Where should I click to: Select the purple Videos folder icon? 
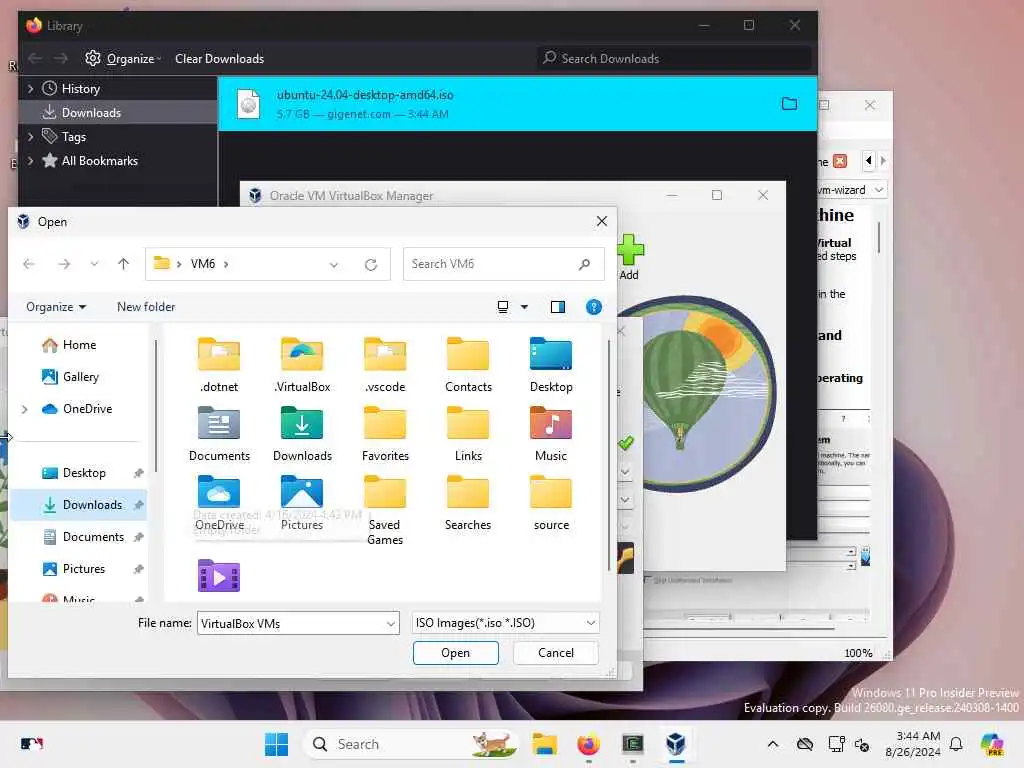219,576
